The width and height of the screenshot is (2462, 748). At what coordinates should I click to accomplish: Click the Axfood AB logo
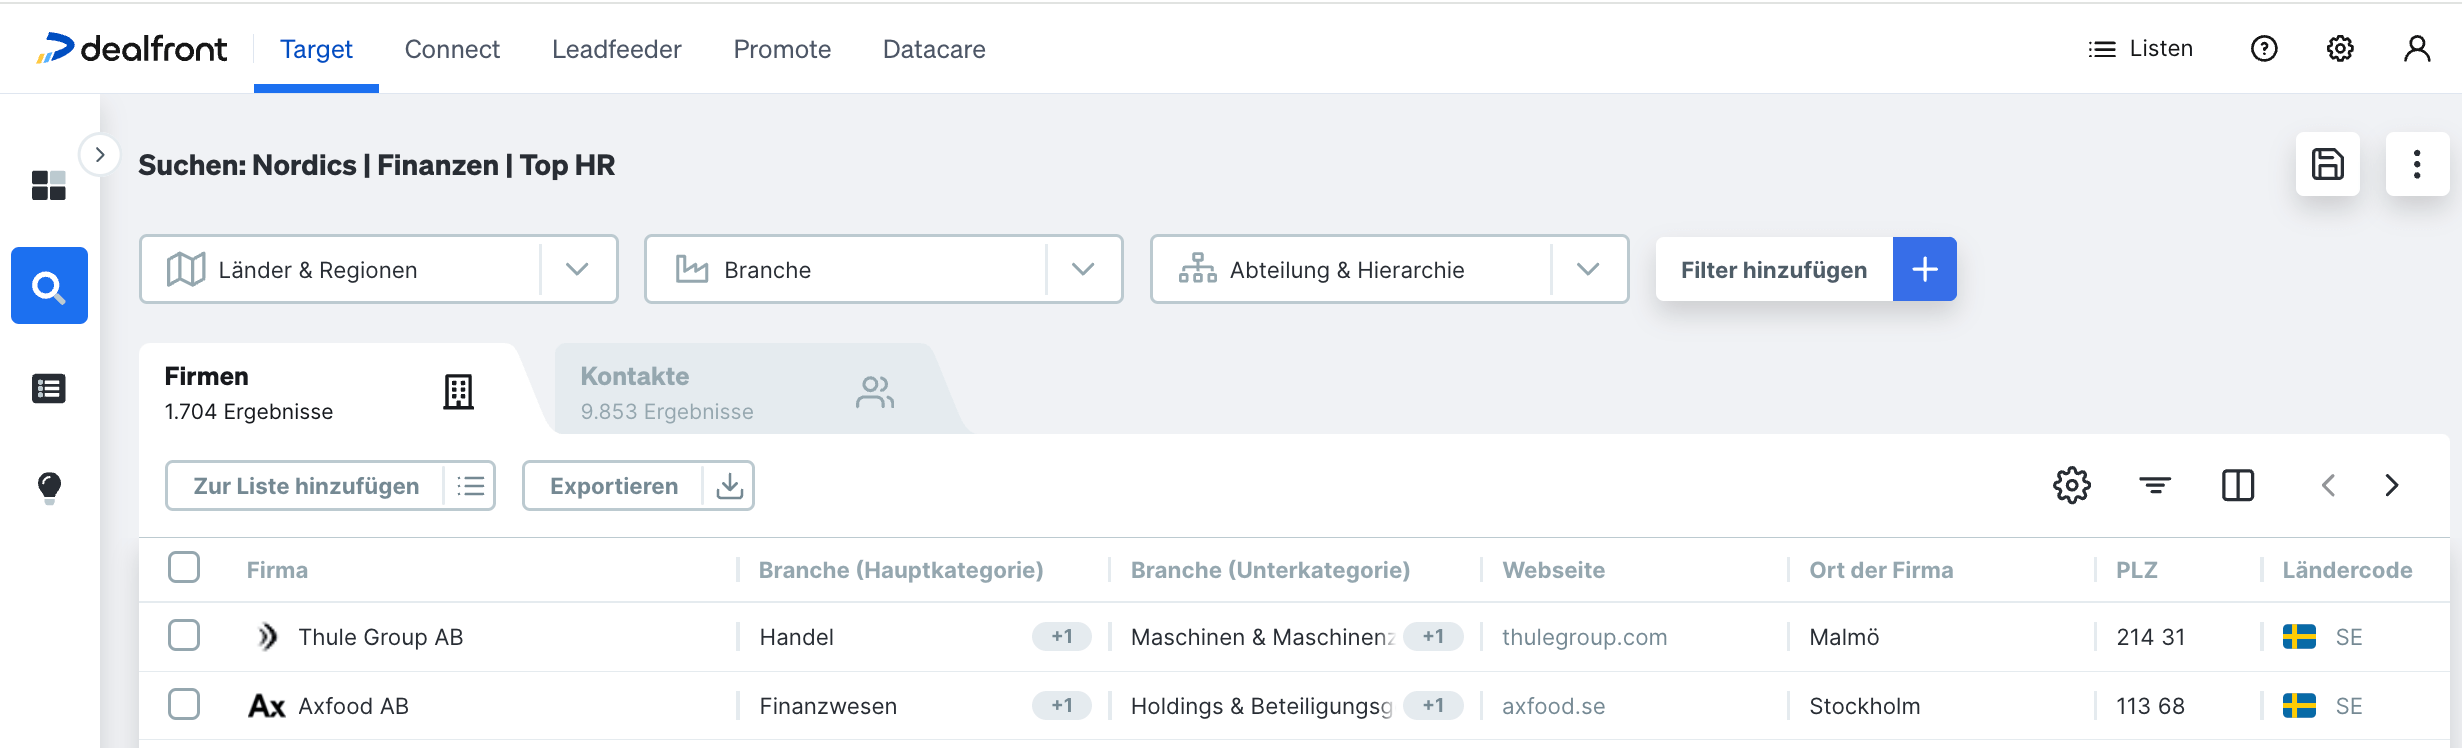pyautogui.click(x=267, y=706)
